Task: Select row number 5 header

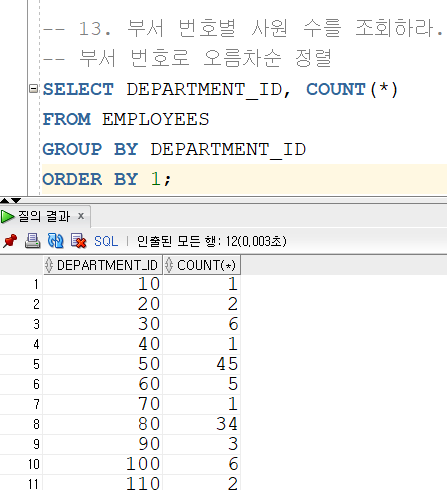Action: [21, 364]
